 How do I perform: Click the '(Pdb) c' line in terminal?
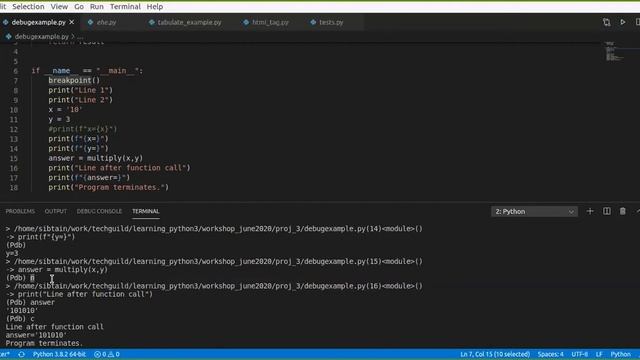[x=20, y=319]
